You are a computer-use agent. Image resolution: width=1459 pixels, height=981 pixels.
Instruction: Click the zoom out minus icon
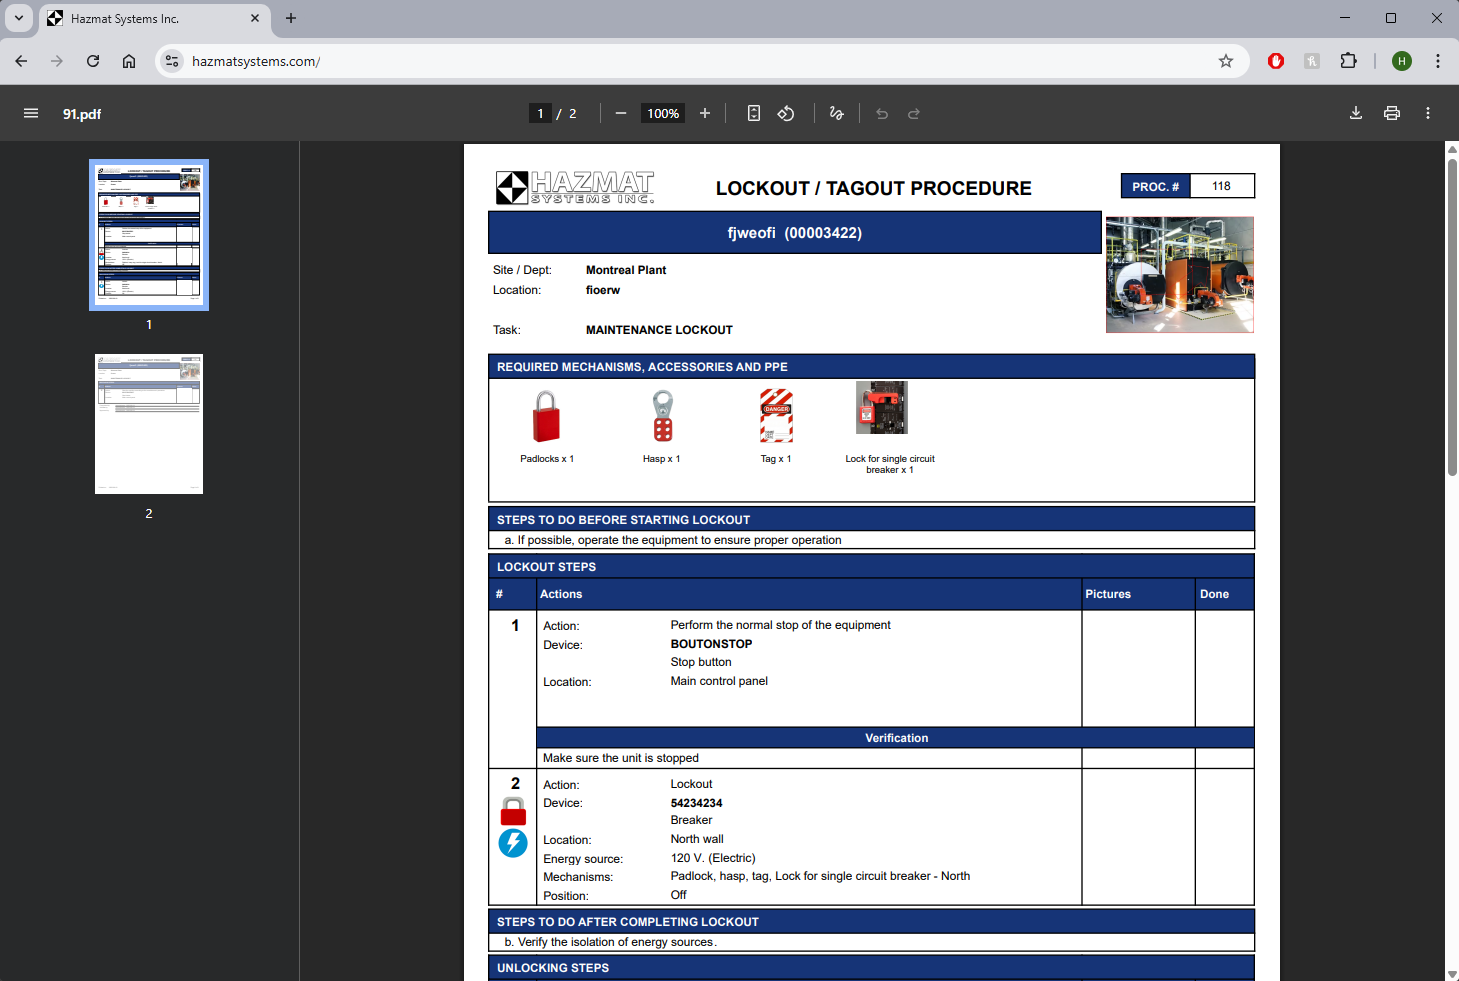[x=621, y=113]
